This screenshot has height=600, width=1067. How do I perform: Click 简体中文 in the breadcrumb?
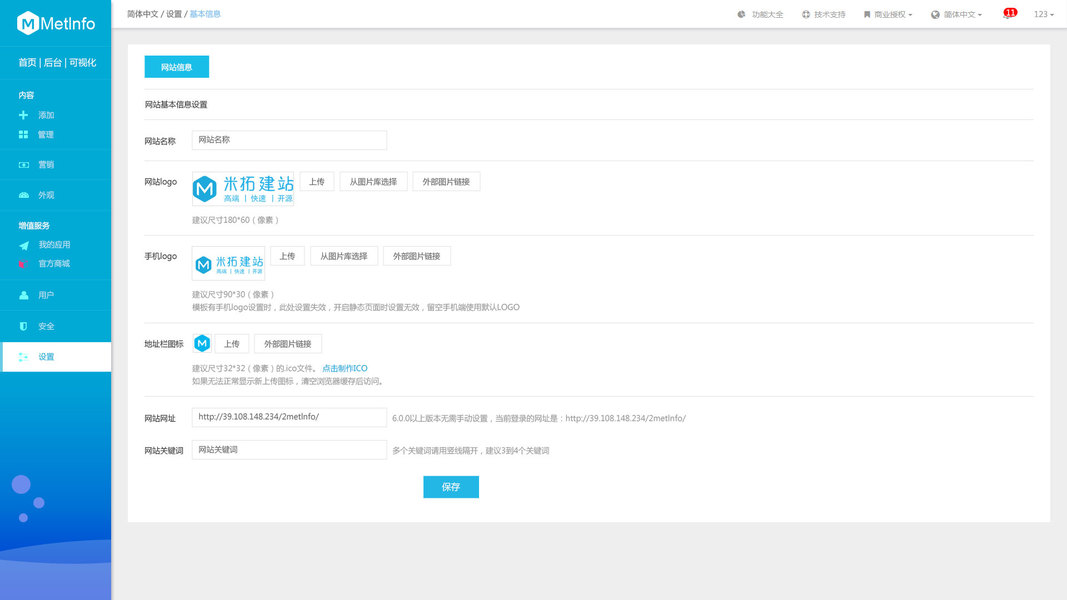point(142,14)
